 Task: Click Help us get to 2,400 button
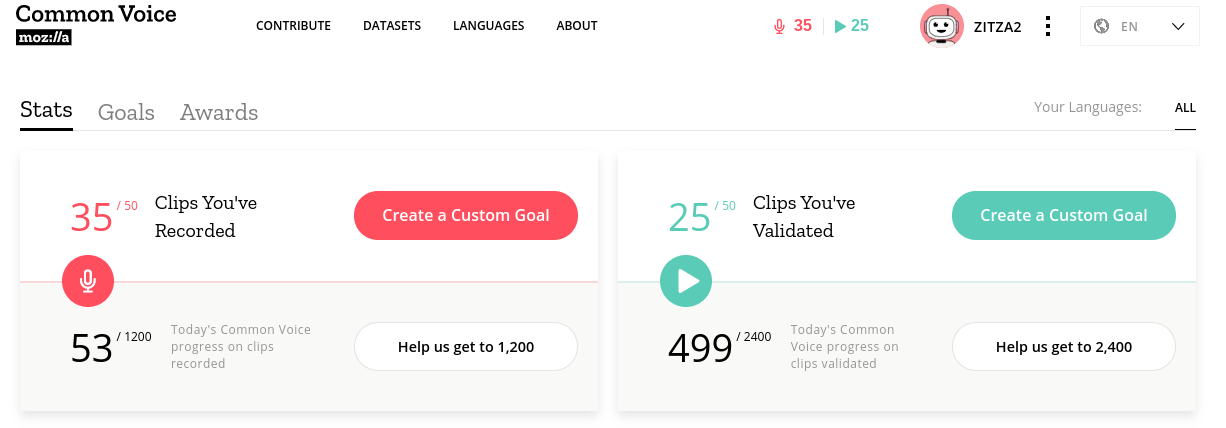[x=1064, y=347]
